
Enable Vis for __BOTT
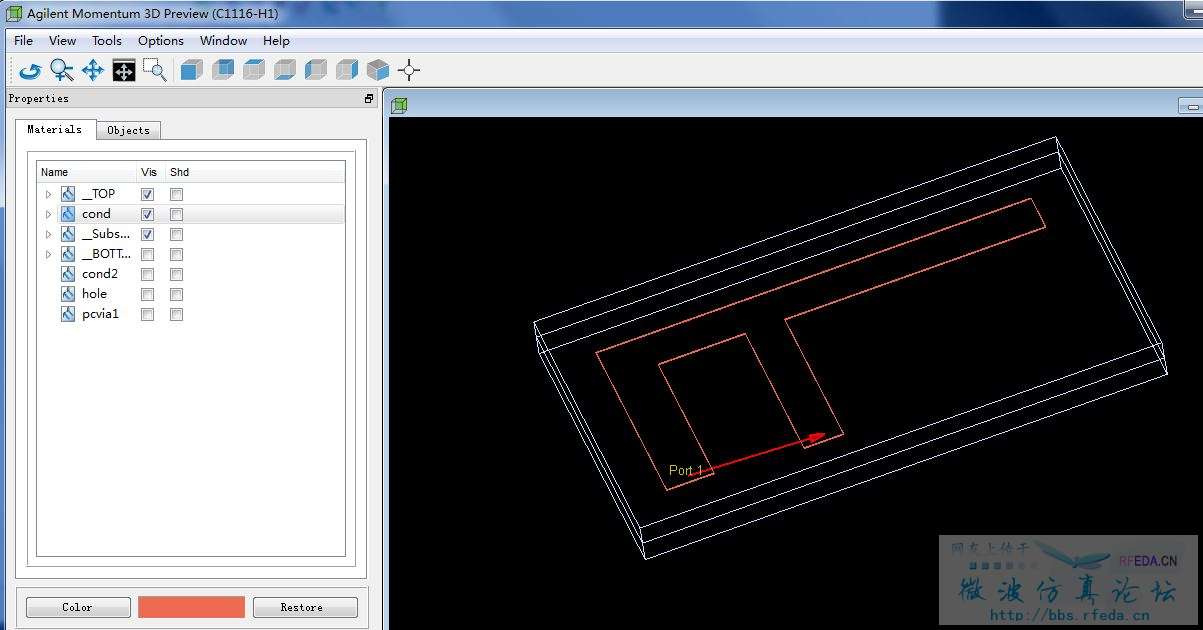[147, 254]
